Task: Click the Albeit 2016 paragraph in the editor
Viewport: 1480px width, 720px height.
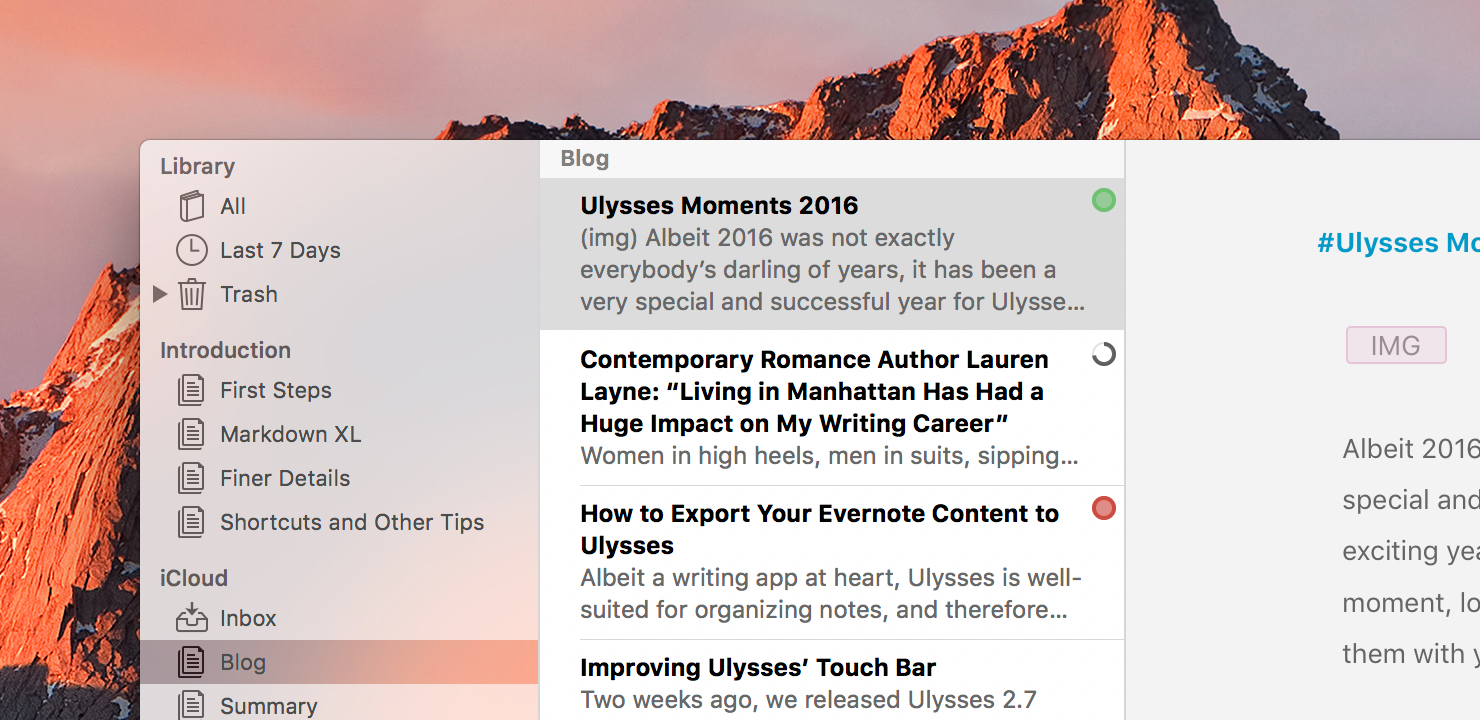Action: pyautogui.click(x=1411, y=551)
